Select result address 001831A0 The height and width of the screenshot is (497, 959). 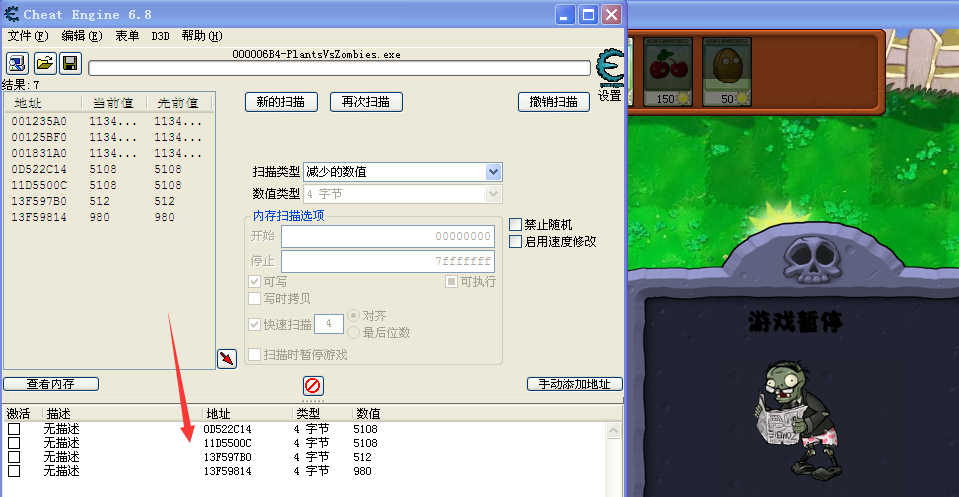pos(39,153)
